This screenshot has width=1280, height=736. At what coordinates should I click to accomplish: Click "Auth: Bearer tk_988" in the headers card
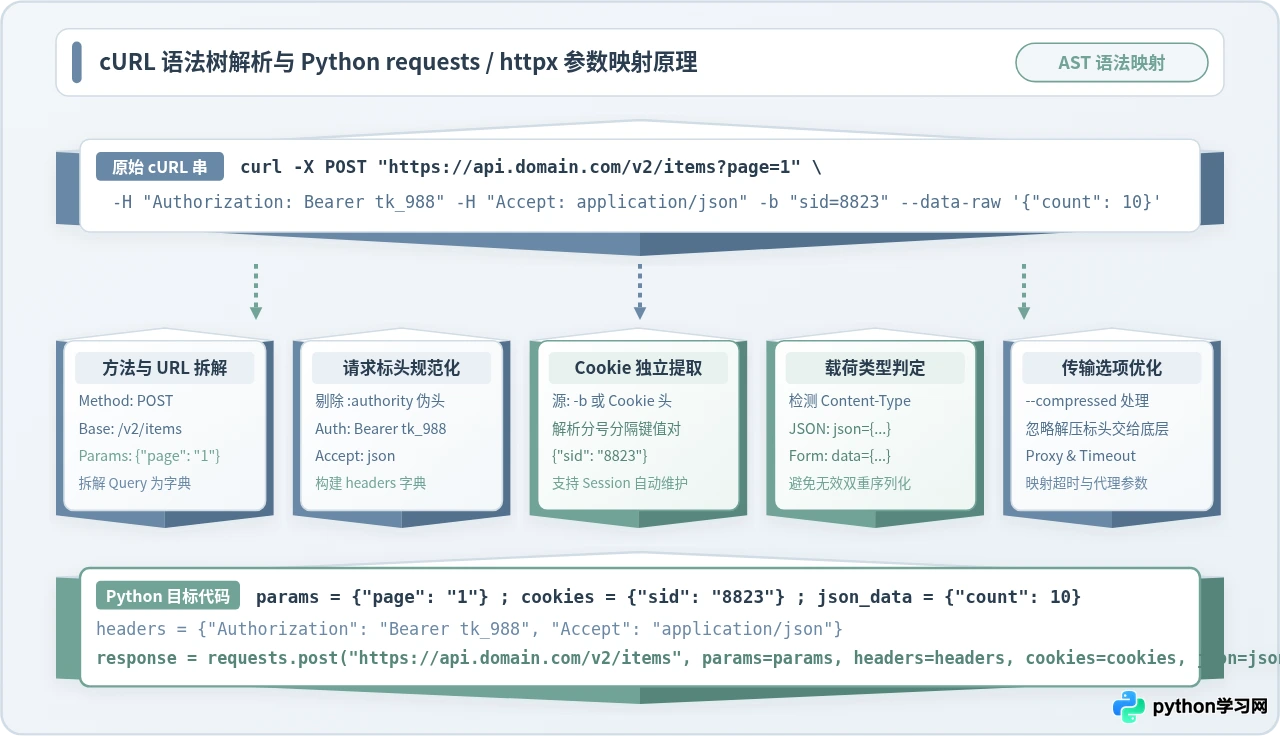click(381, 429)
